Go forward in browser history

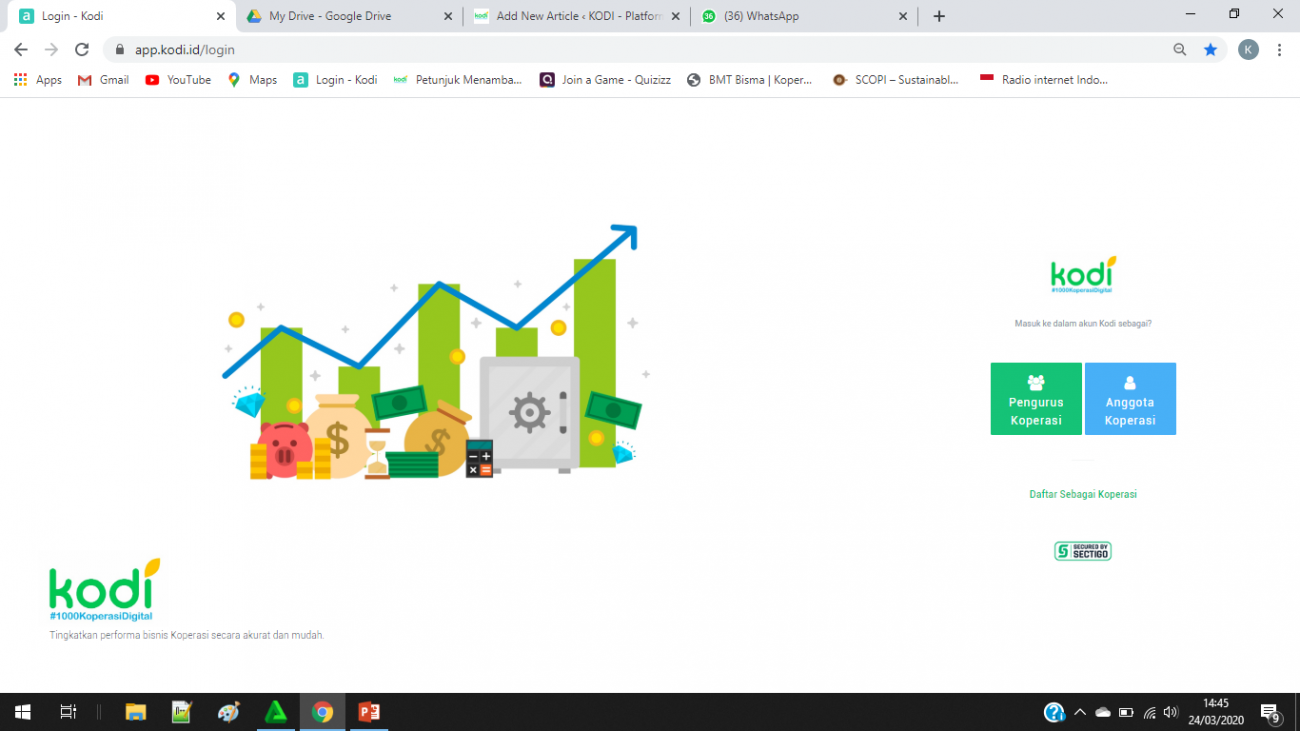click(x=52, y=49)
